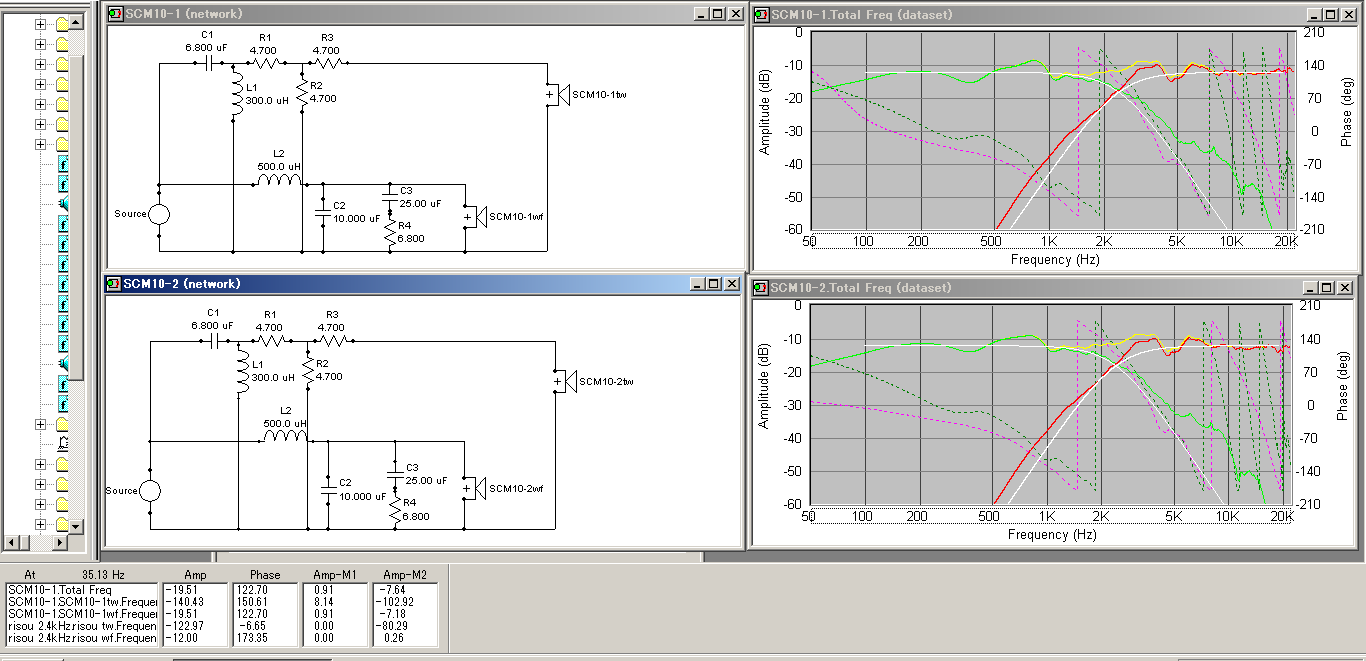The width and height of the screenshot is (1366, 661).
Task: Click the document icon in project tree
Action: [63, 442]
